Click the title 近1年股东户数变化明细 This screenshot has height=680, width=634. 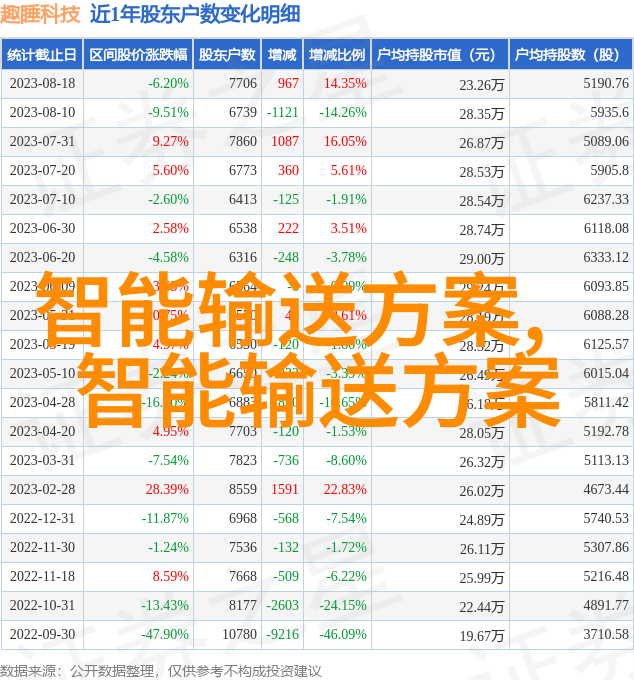[x=195, y=14]
